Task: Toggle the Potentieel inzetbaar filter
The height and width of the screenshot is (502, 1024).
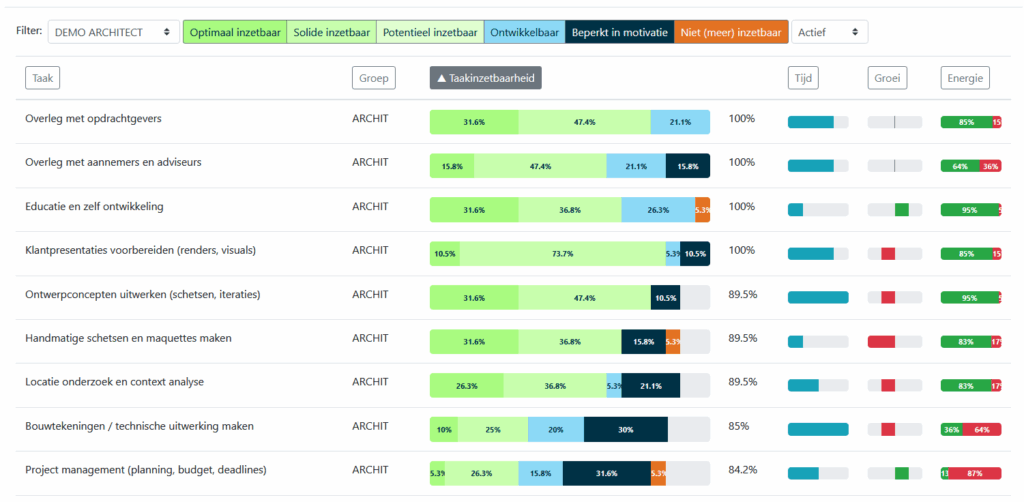Action: coord(430,32)
